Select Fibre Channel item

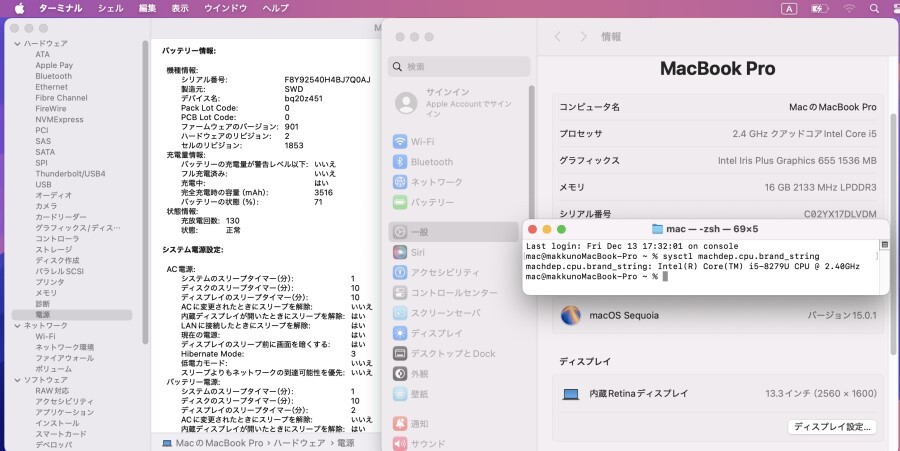[61, 98]
